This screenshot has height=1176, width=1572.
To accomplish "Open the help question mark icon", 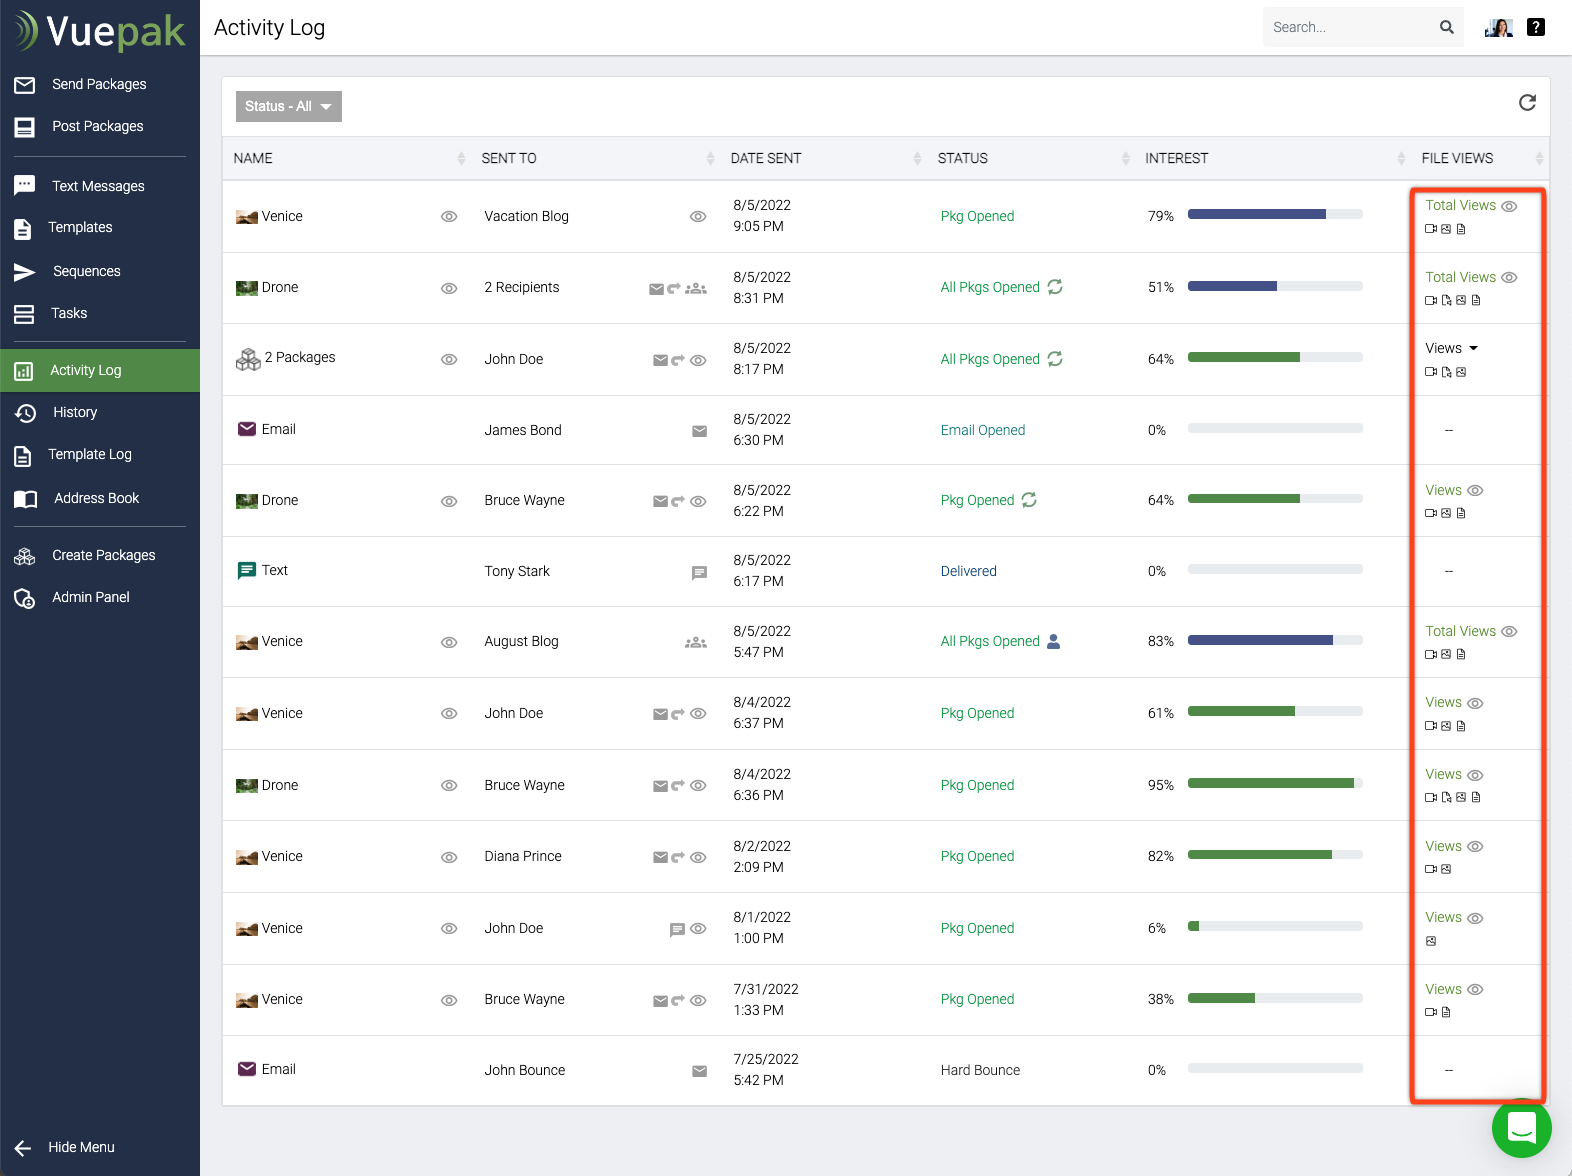I will pyautogui.click(x=1536, y=28).
